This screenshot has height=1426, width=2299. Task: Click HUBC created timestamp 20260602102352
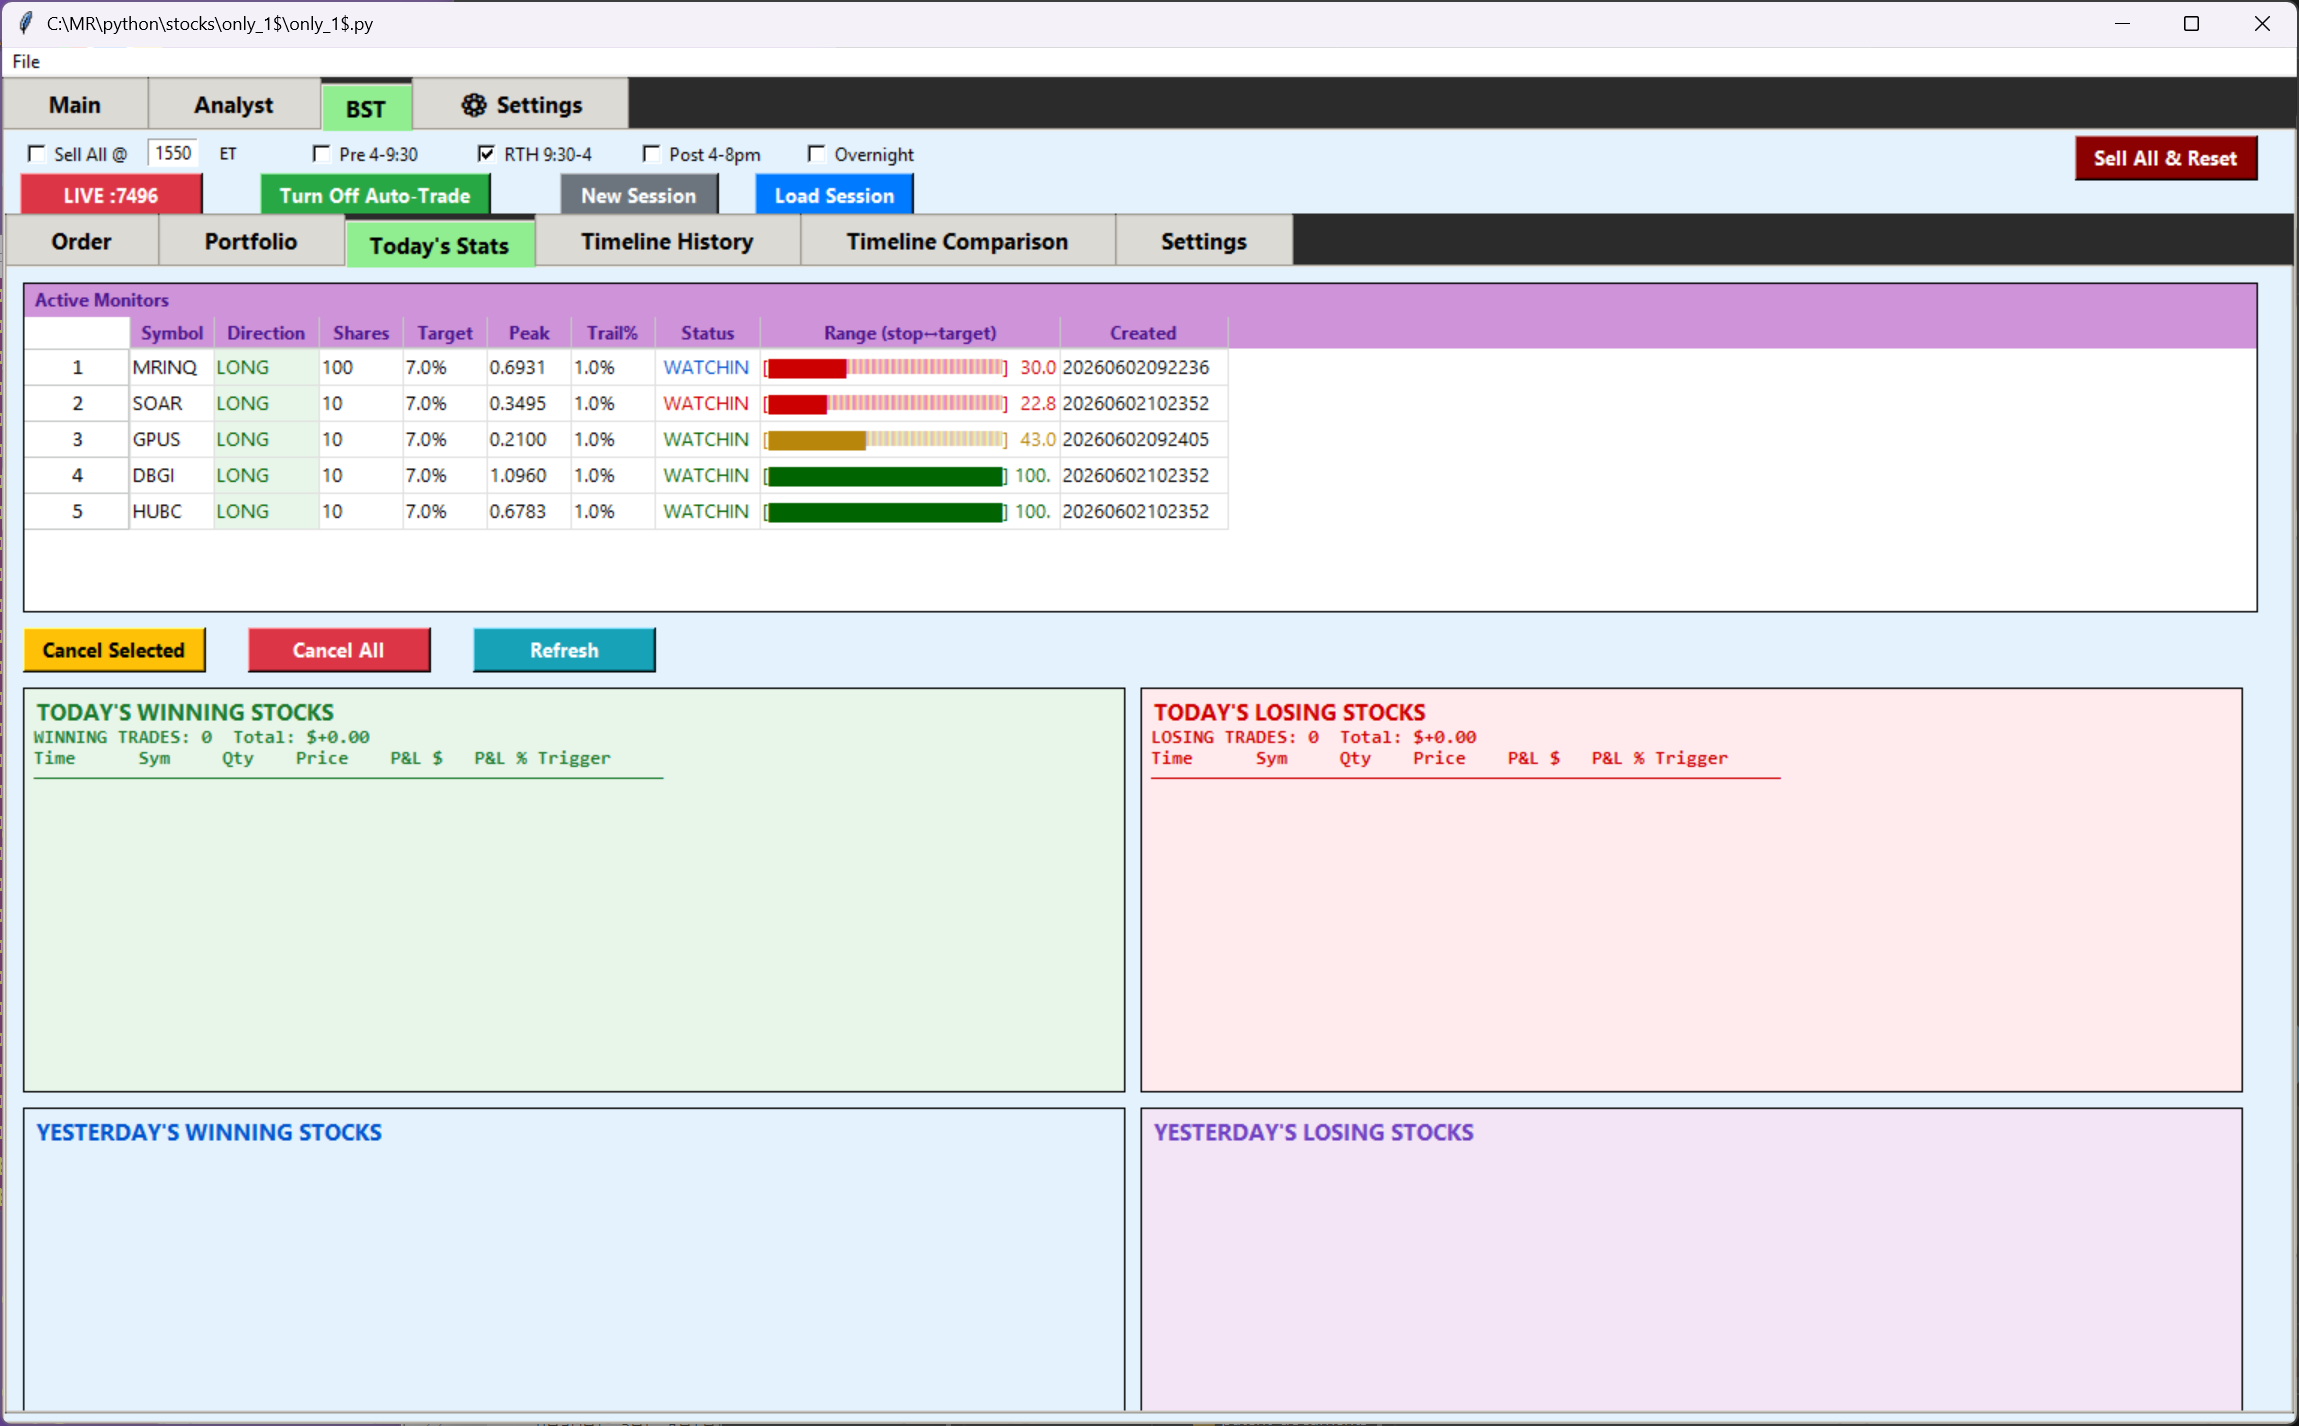(x=1136, y=511)
